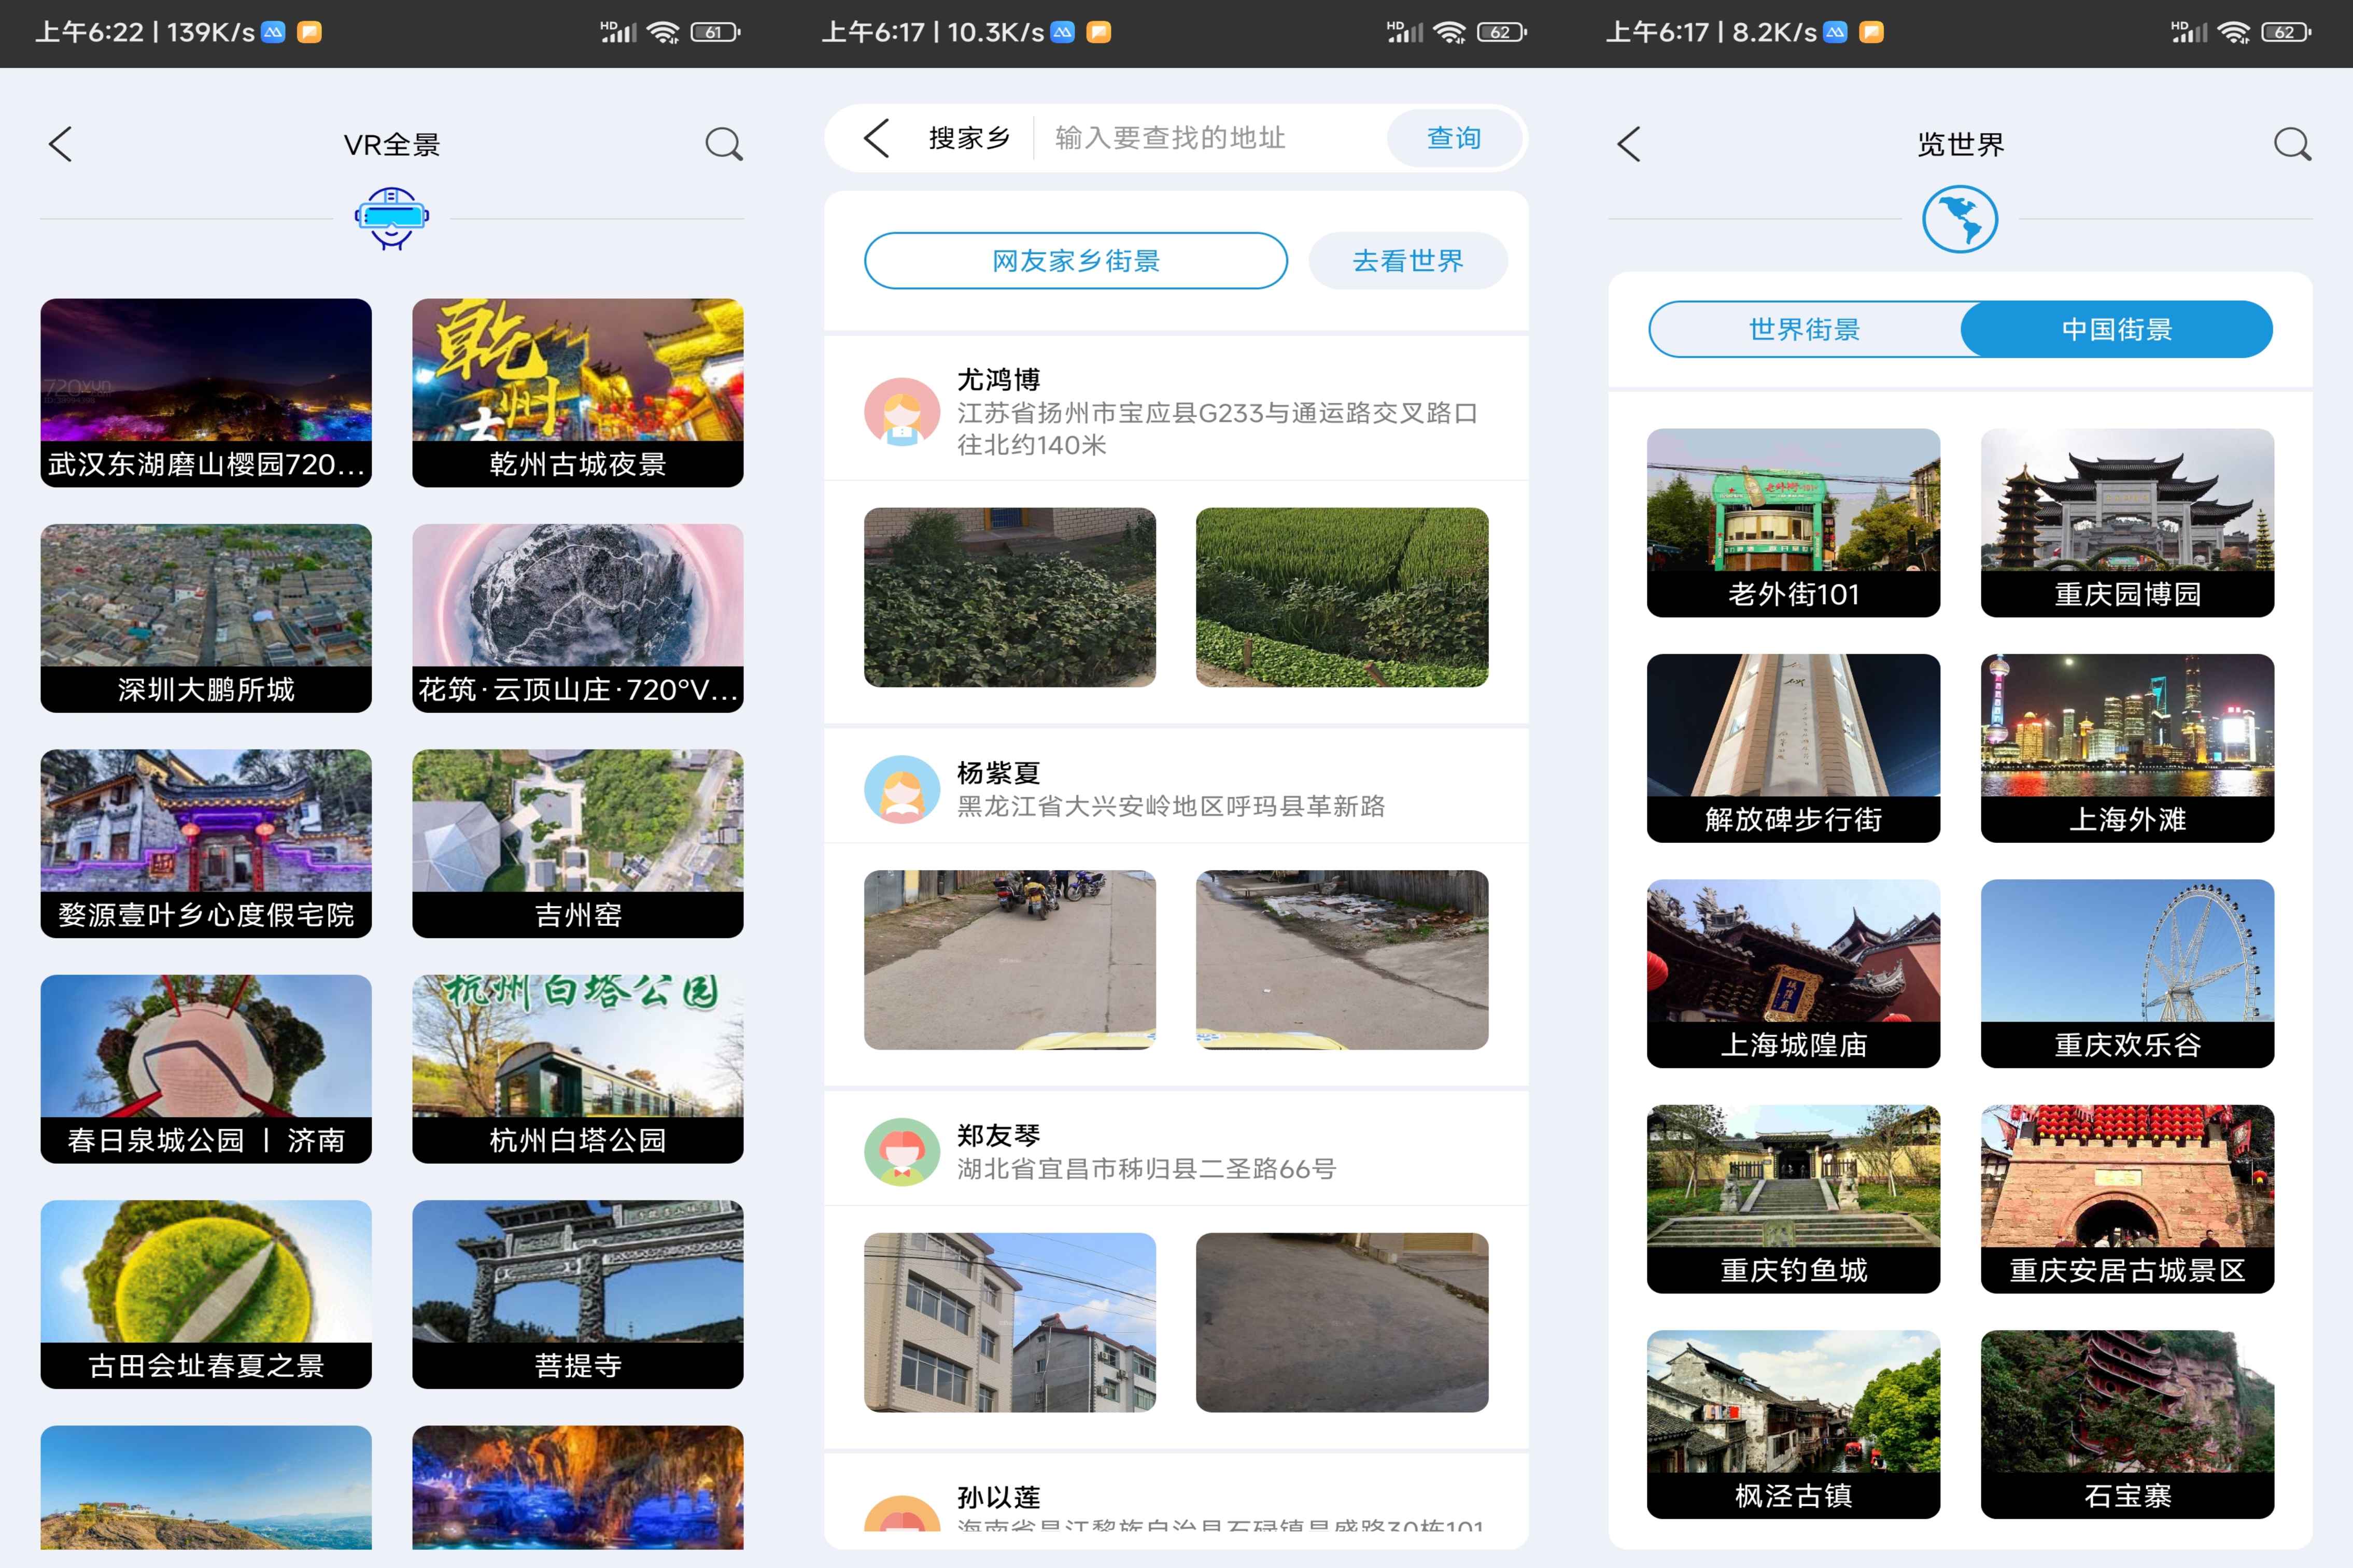Tap the 览世界 back arrow

1629,144
